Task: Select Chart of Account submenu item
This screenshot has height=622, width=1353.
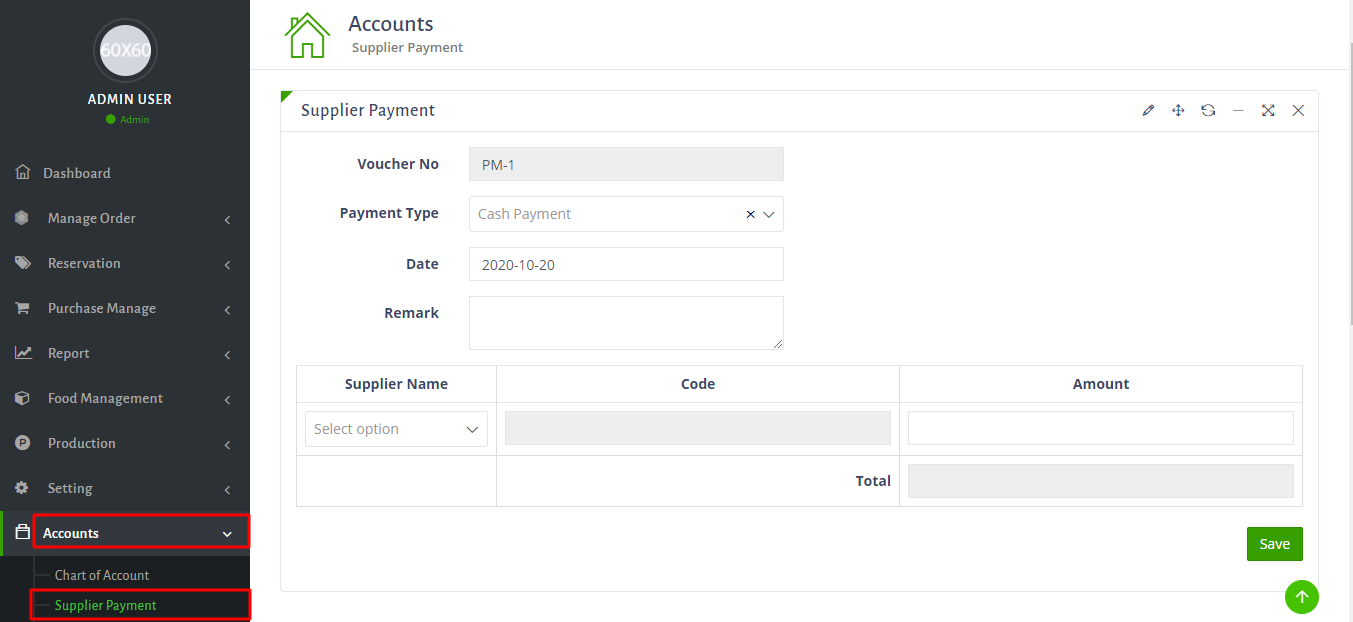Action: pos(102,575)
